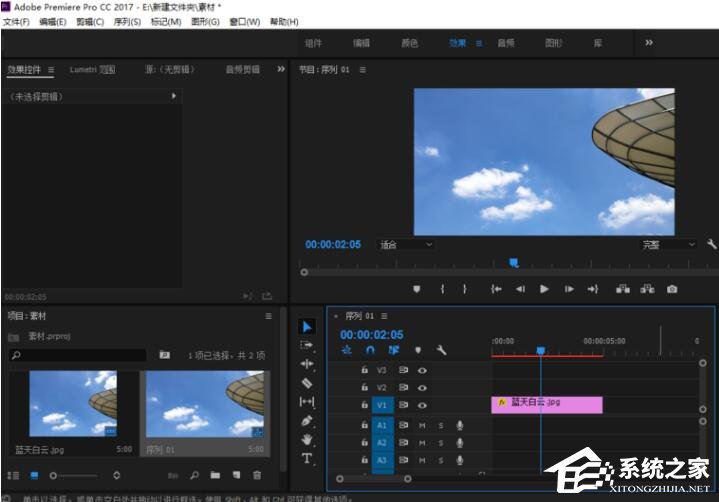719x502 pixels.
Task: Select the Hand tool
Action: [307, 440]
